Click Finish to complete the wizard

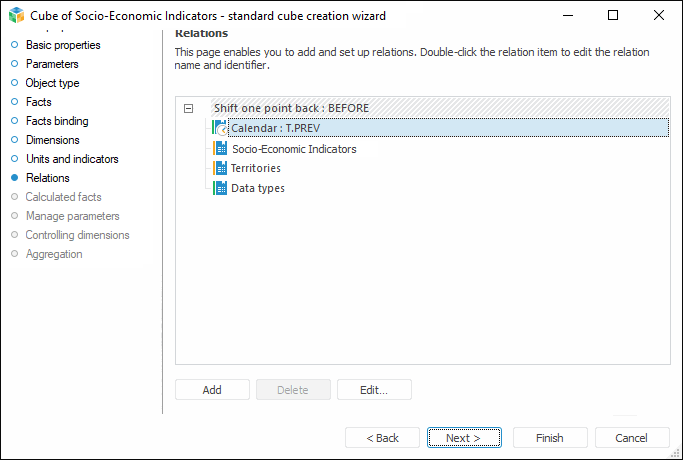tap(549, 438)
